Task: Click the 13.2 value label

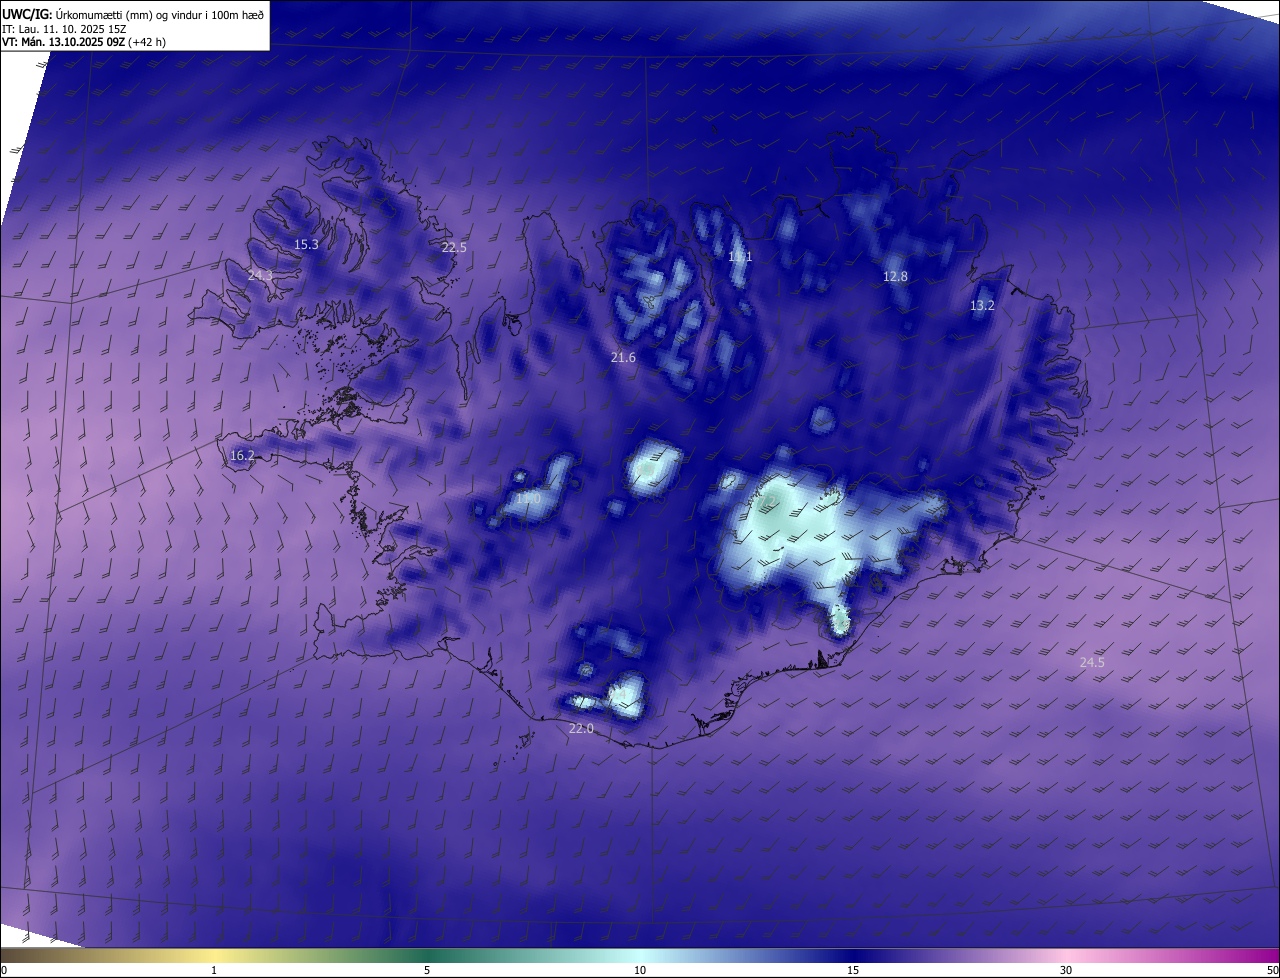Action: click(x=982, y=306)
